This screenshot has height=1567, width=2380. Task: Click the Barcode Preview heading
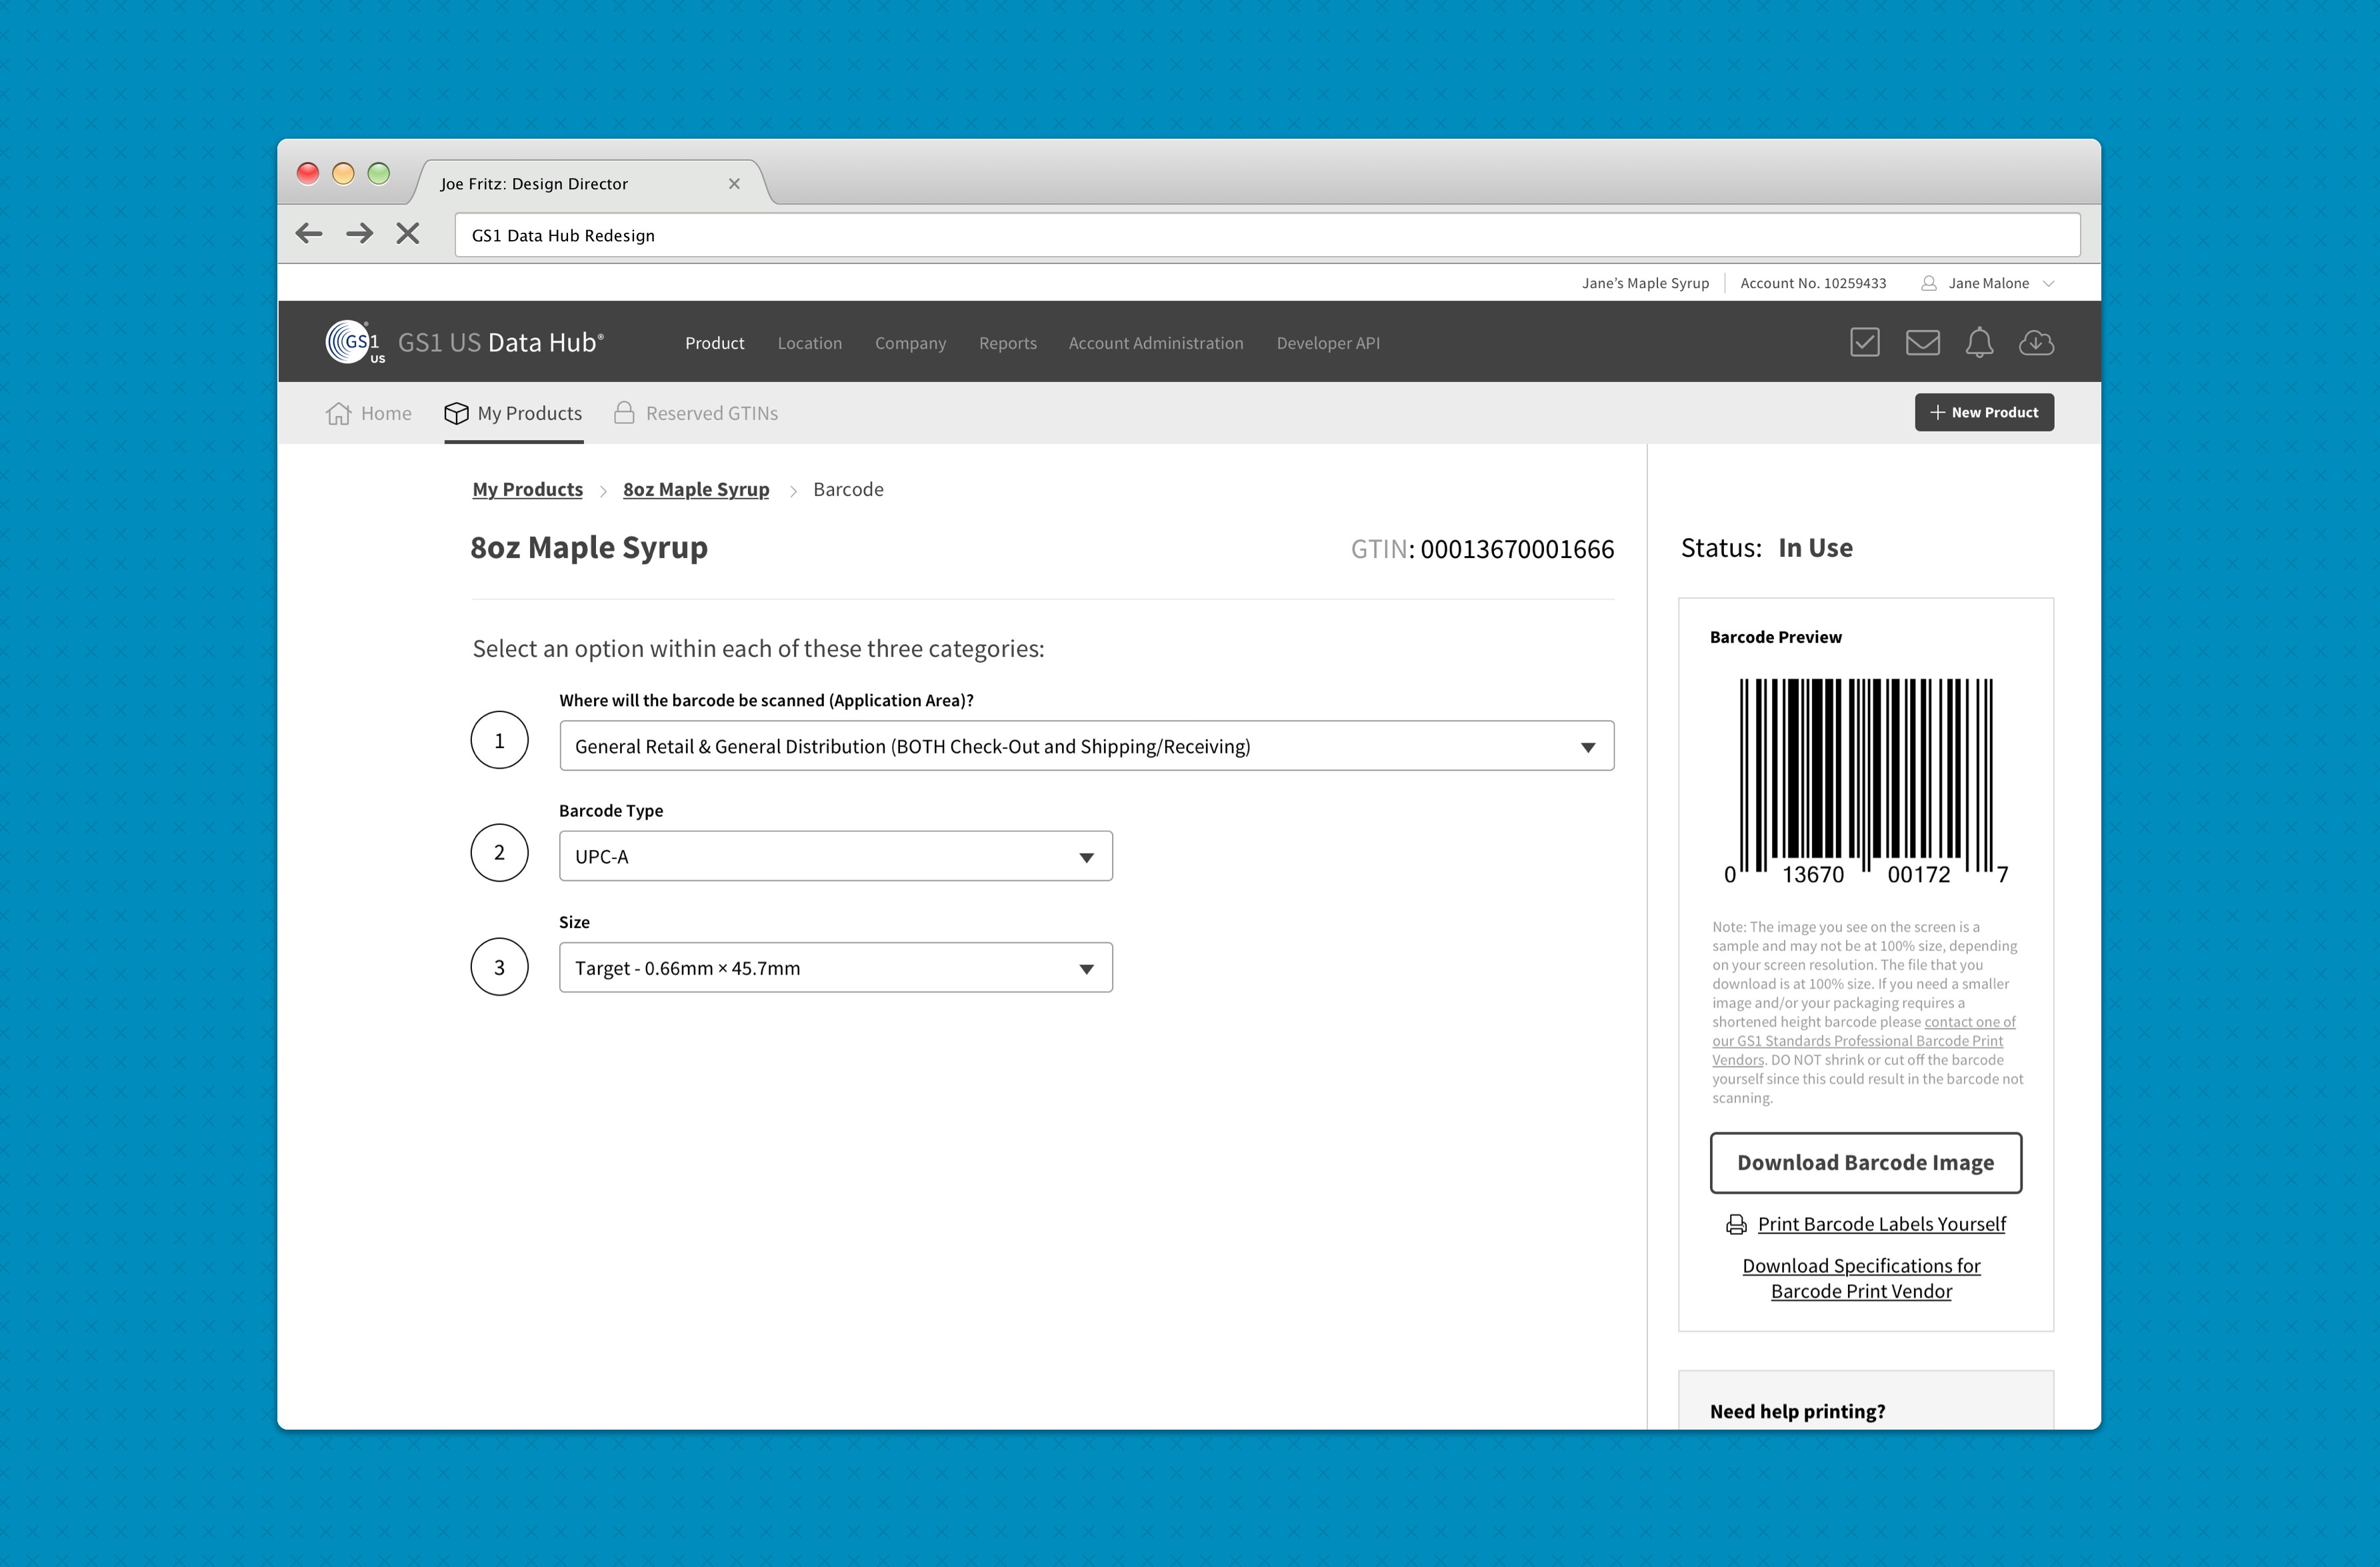coord(1775,637)
